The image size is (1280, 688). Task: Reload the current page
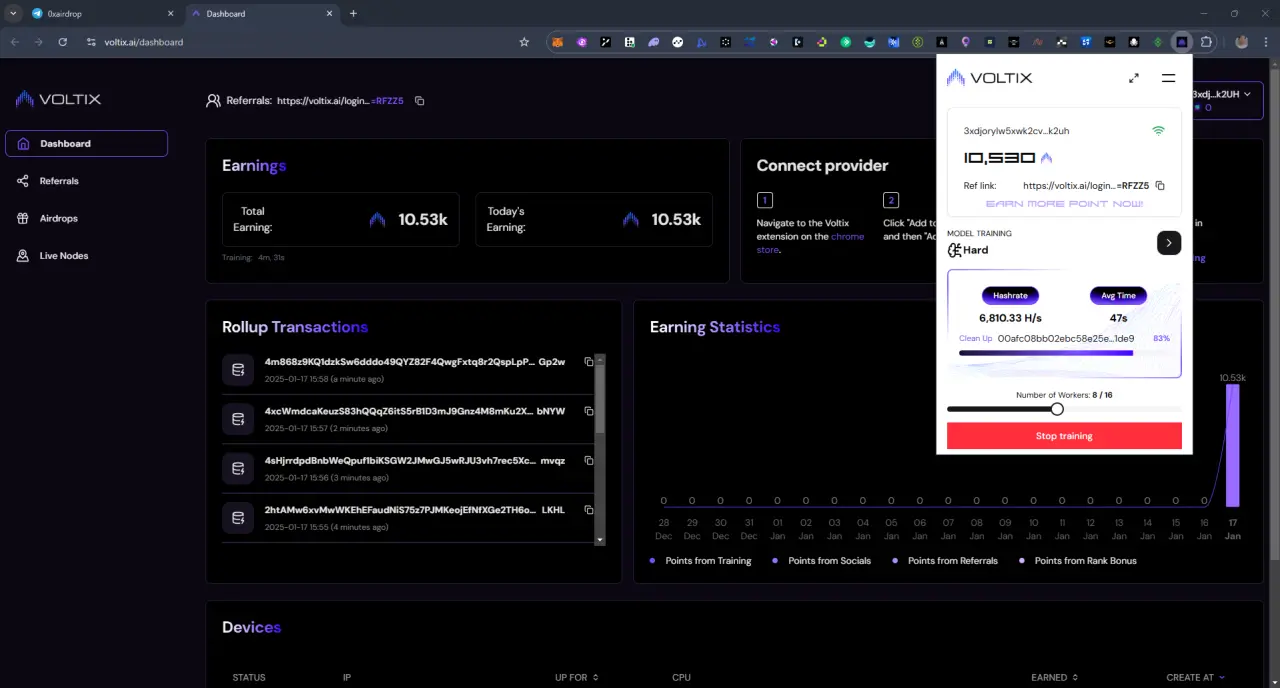click(63, 42)
